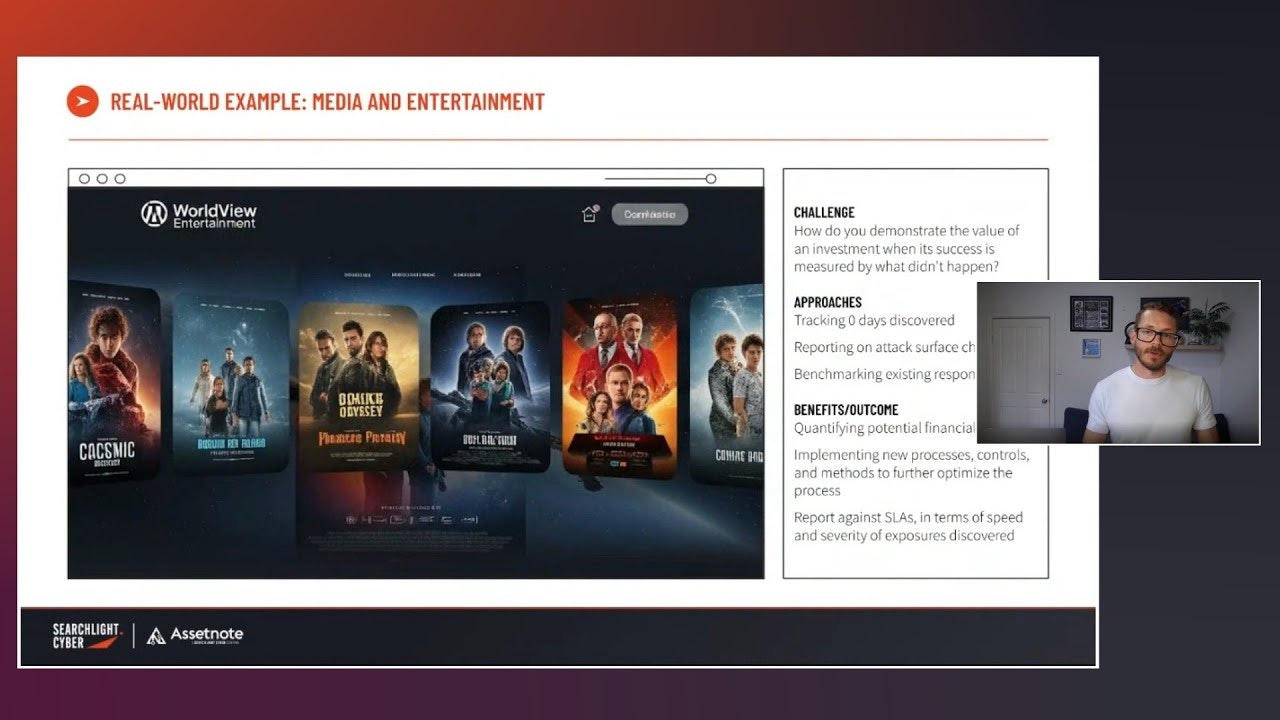Click the slider handle in mock browser bar
The width and height of the screenshot is (1280, 720).
(711, 179)
